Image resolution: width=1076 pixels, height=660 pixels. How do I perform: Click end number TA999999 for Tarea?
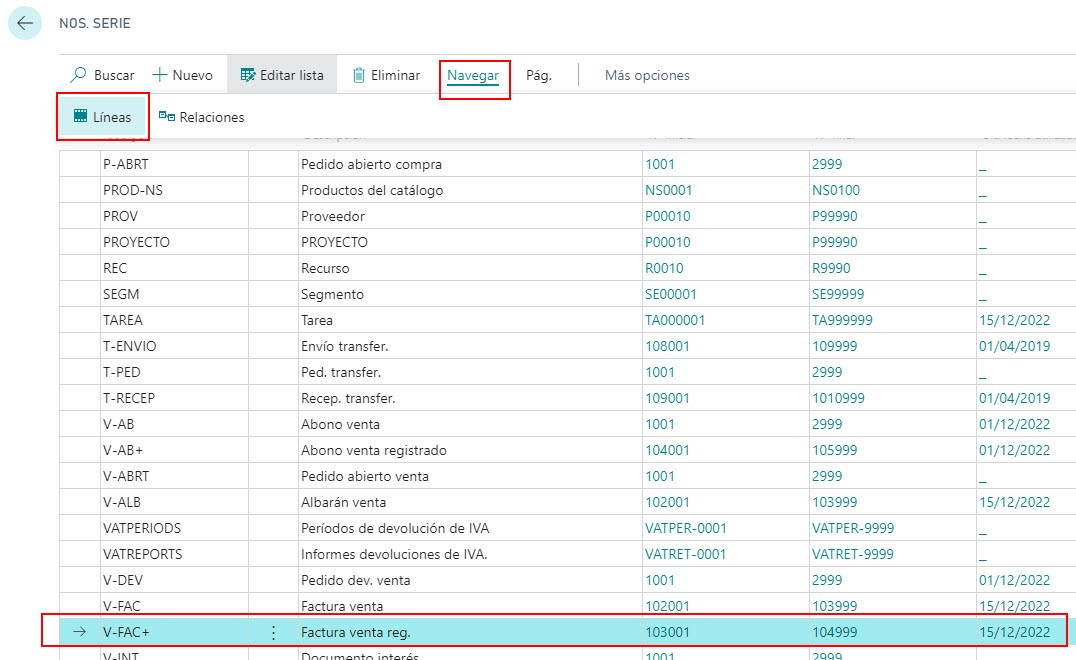pos(842,320)
